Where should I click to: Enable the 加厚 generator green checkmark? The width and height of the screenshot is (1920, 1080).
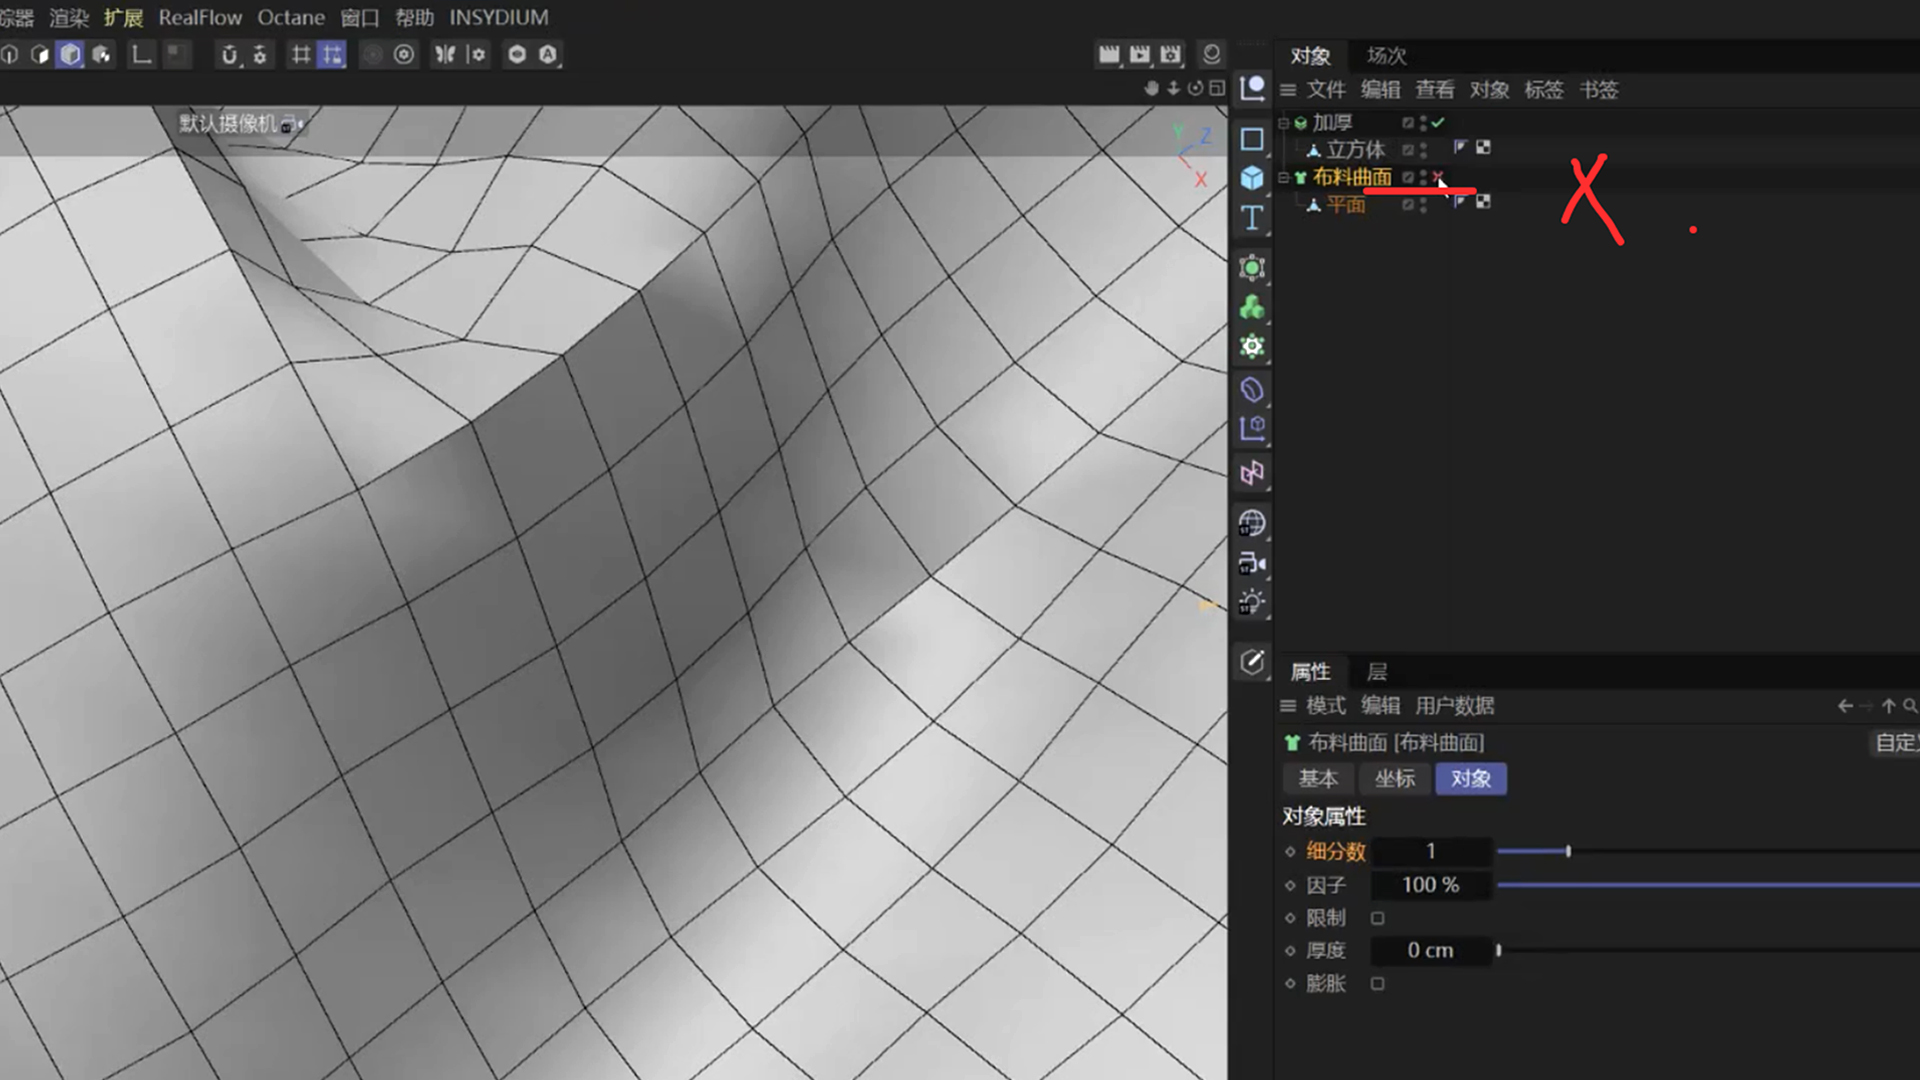coord(1438,123)
